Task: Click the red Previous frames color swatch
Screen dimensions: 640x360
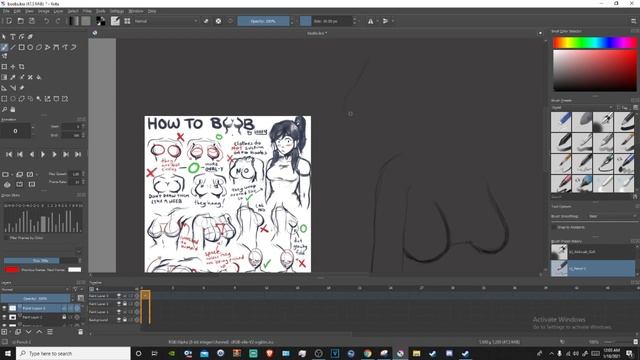Action: point(12,269)
